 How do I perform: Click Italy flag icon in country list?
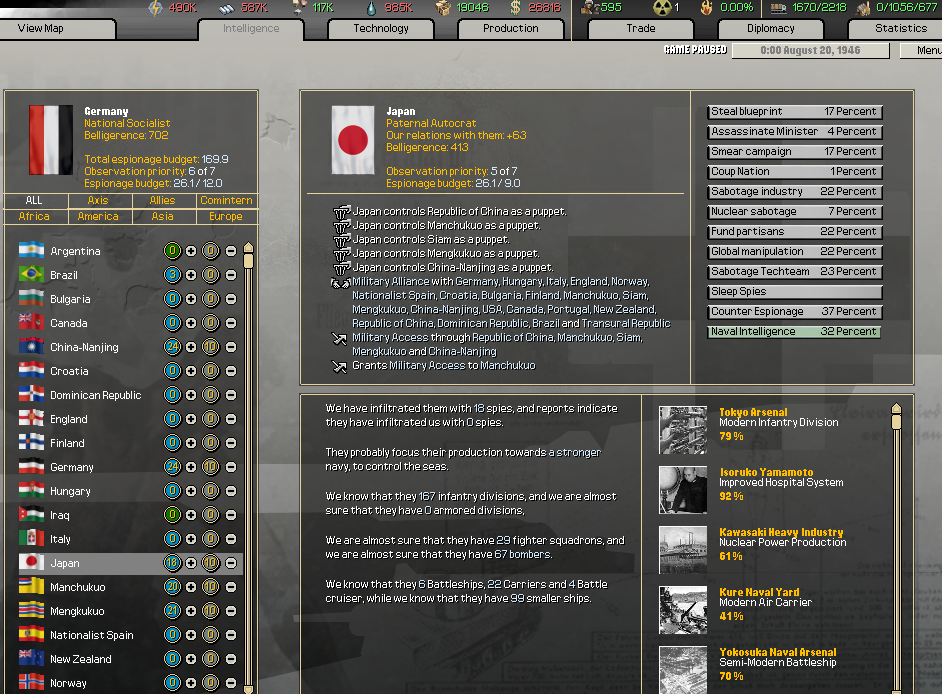pos(31,538)
